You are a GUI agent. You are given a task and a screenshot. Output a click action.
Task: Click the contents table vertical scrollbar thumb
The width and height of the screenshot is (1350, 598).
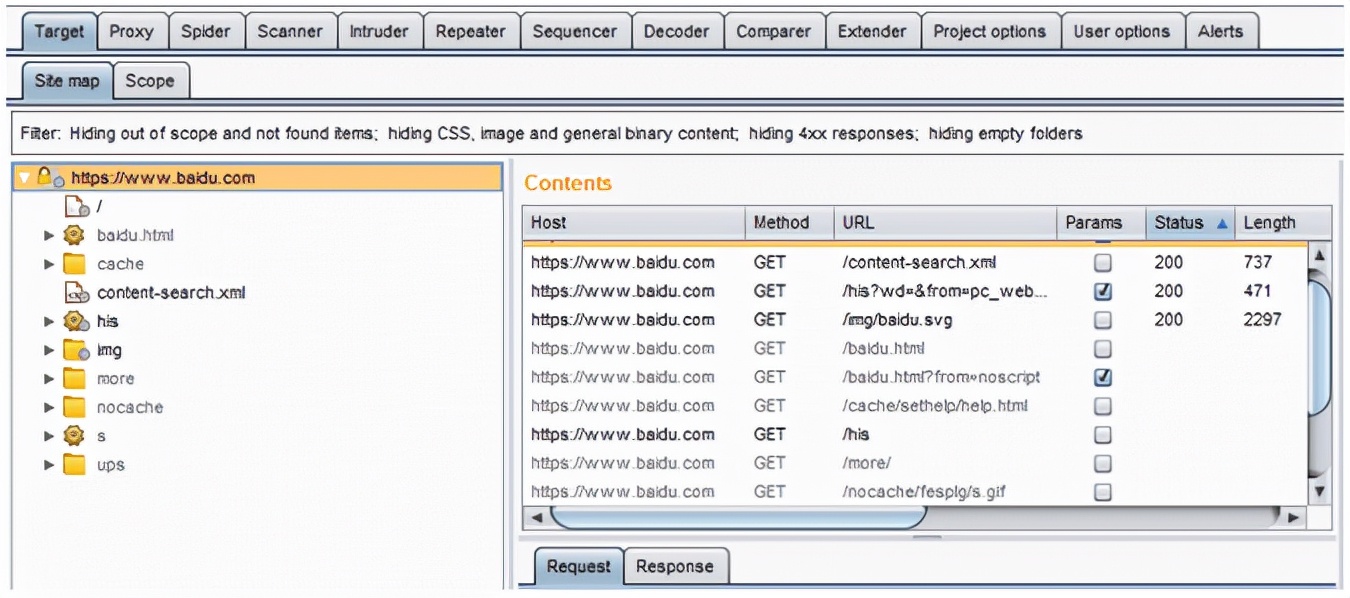1319,347
